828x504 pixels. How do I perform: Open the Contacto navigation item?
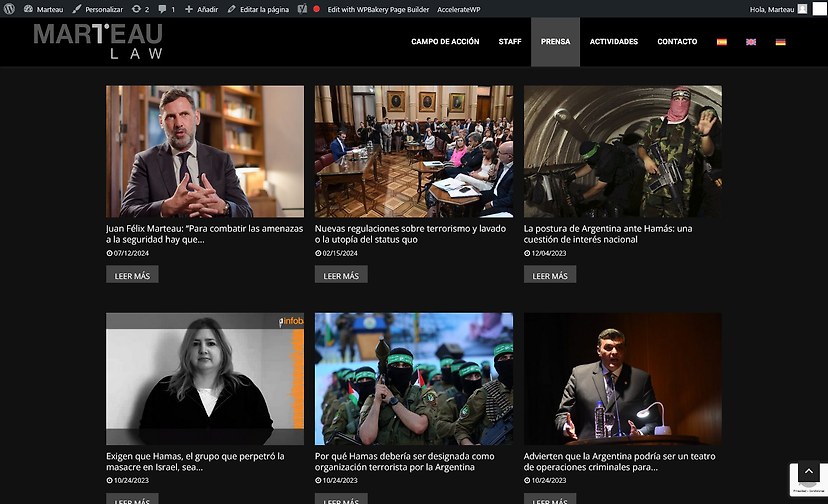(677, 41)
